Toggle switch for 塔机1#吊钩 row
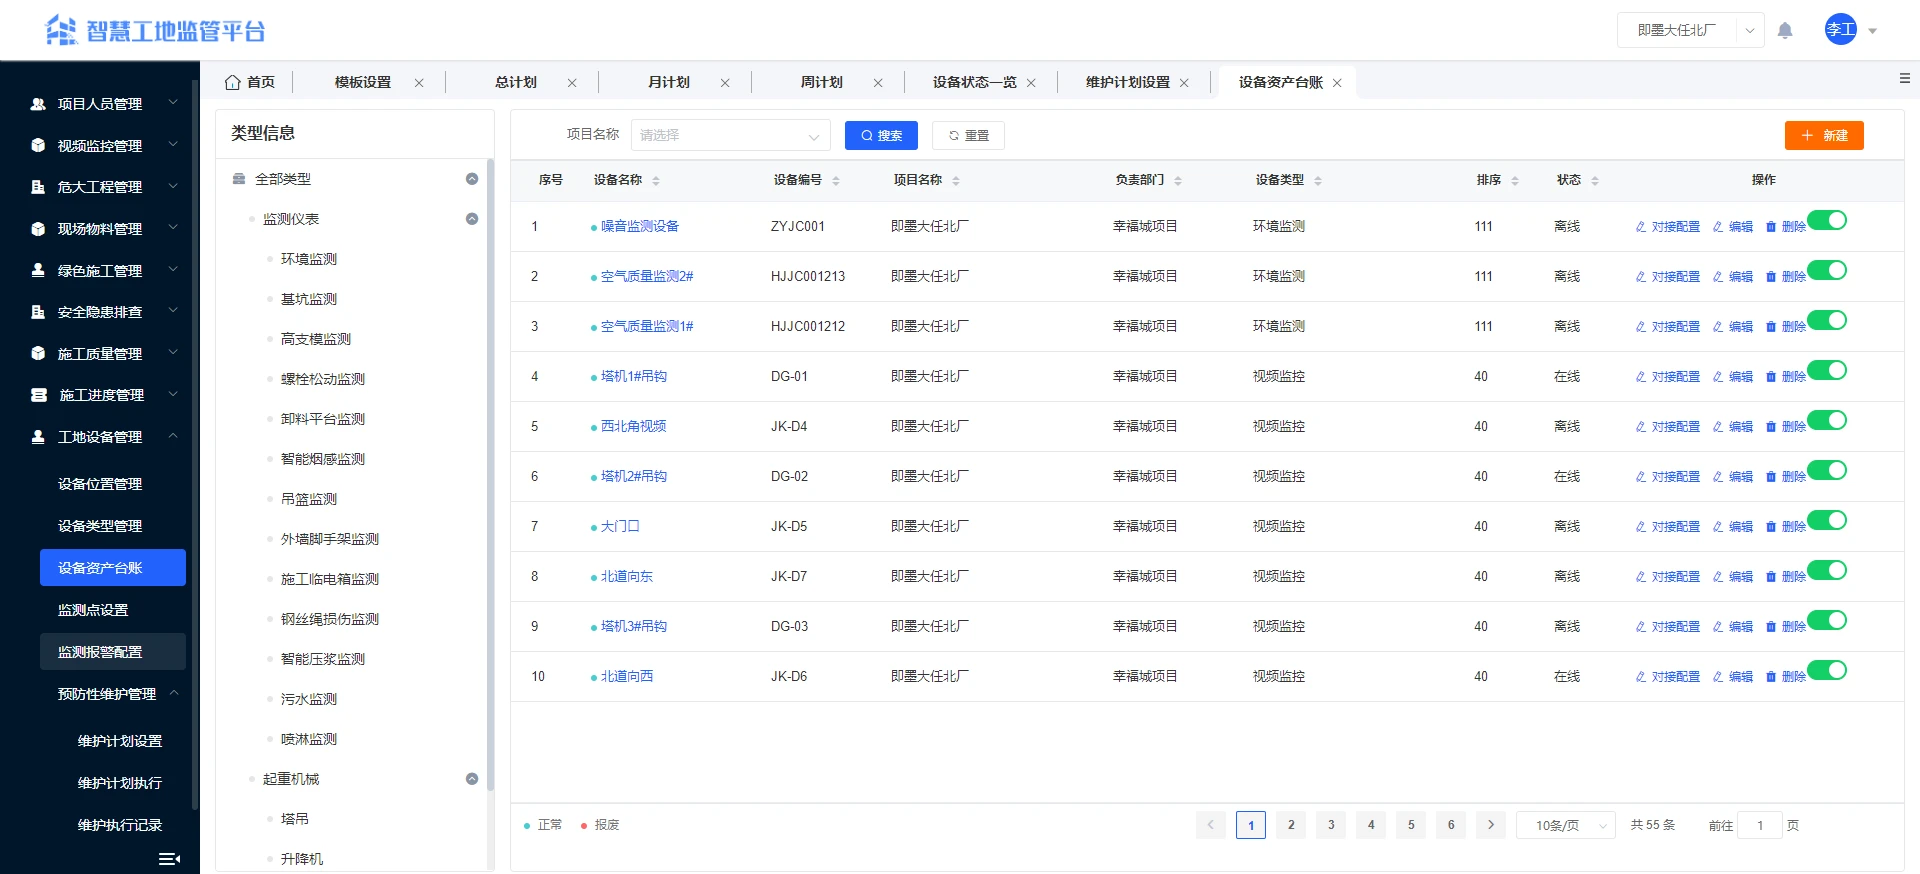This screenshot has width=1920, height=874. [1827, 370]
